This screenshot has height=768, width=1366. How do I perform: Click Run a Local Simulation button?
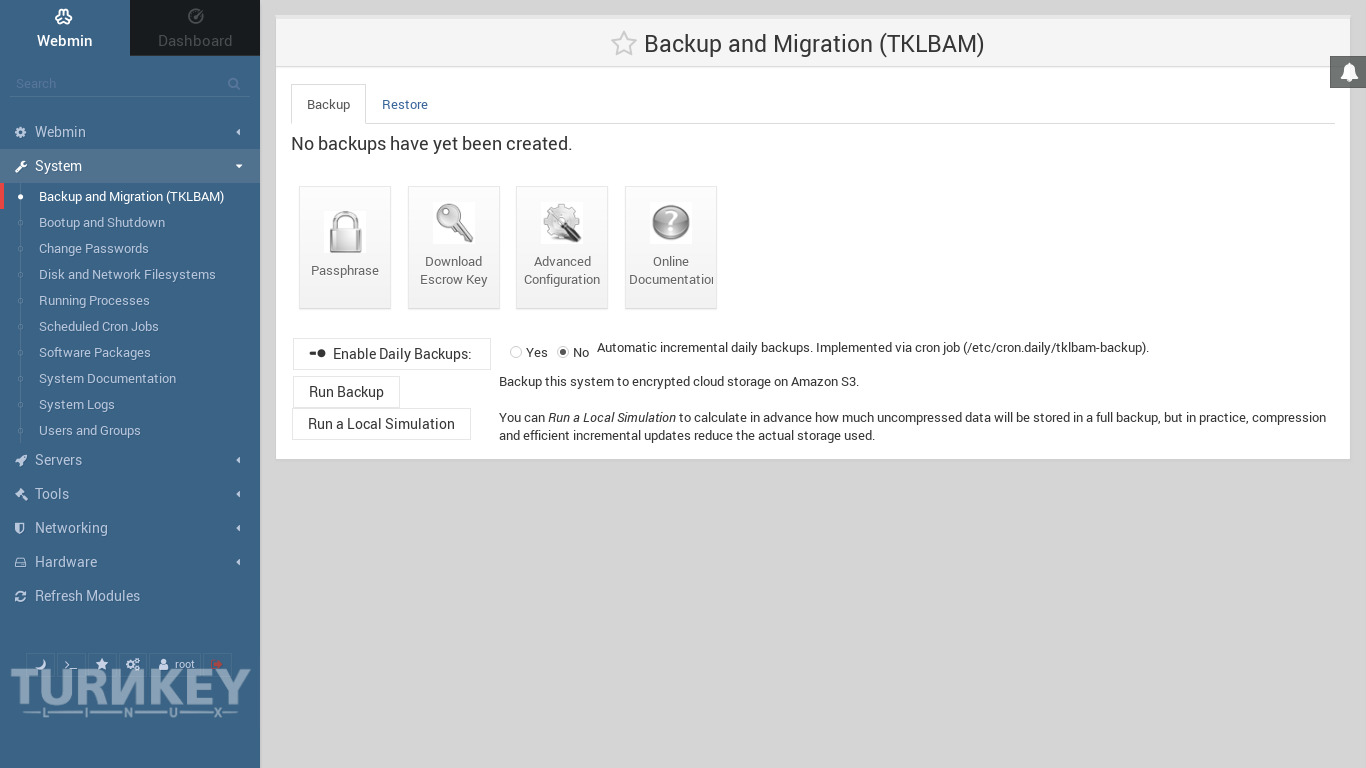coord(381,424)
